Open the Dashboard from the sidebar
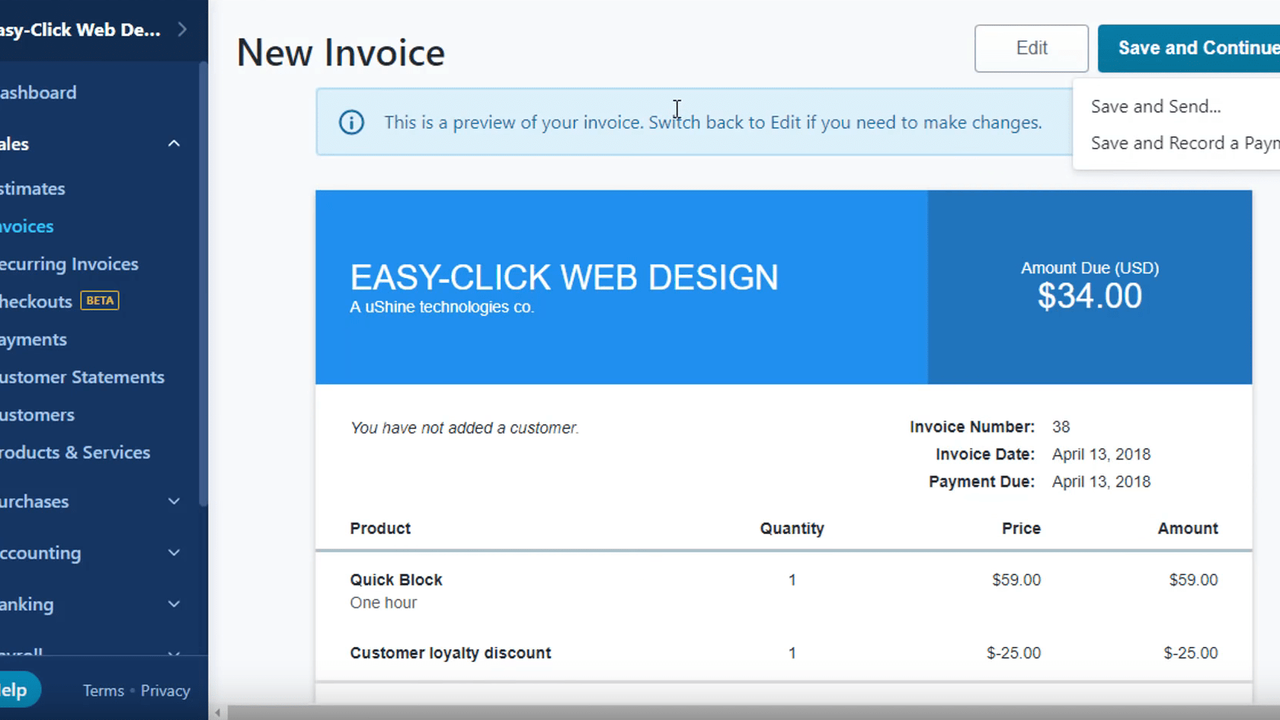The height and width of the screenshot is (720, 1280). point(38,92)
